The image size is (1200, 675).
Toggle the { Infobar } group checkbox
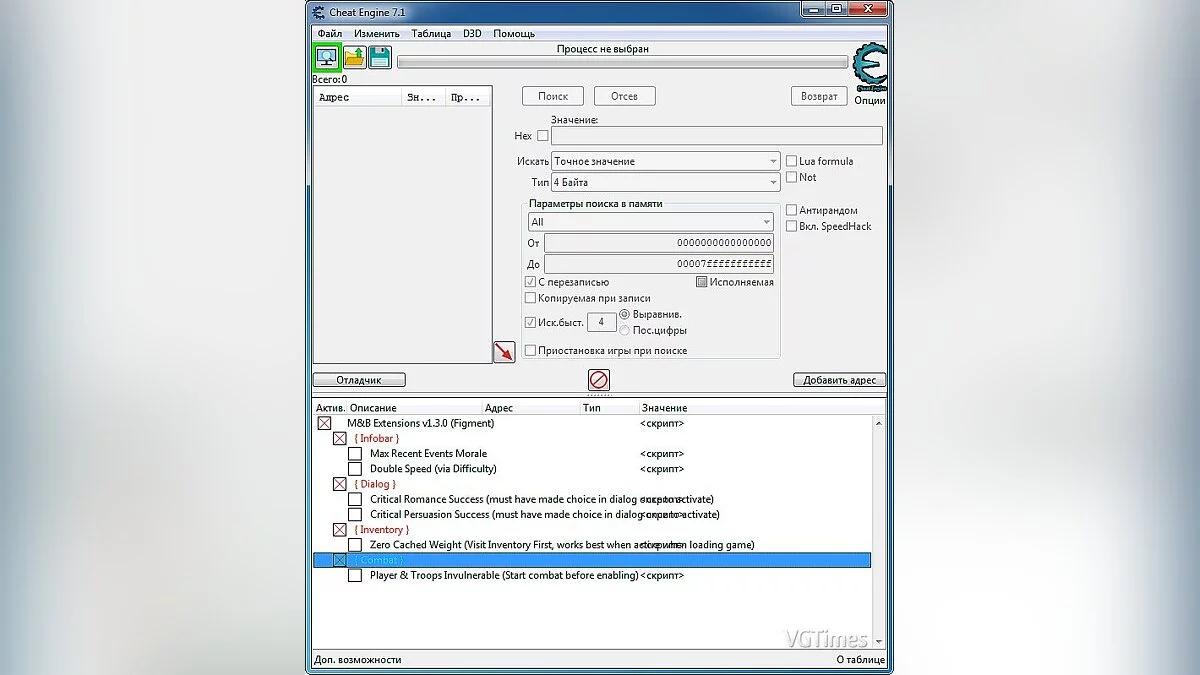pos(339,438)
